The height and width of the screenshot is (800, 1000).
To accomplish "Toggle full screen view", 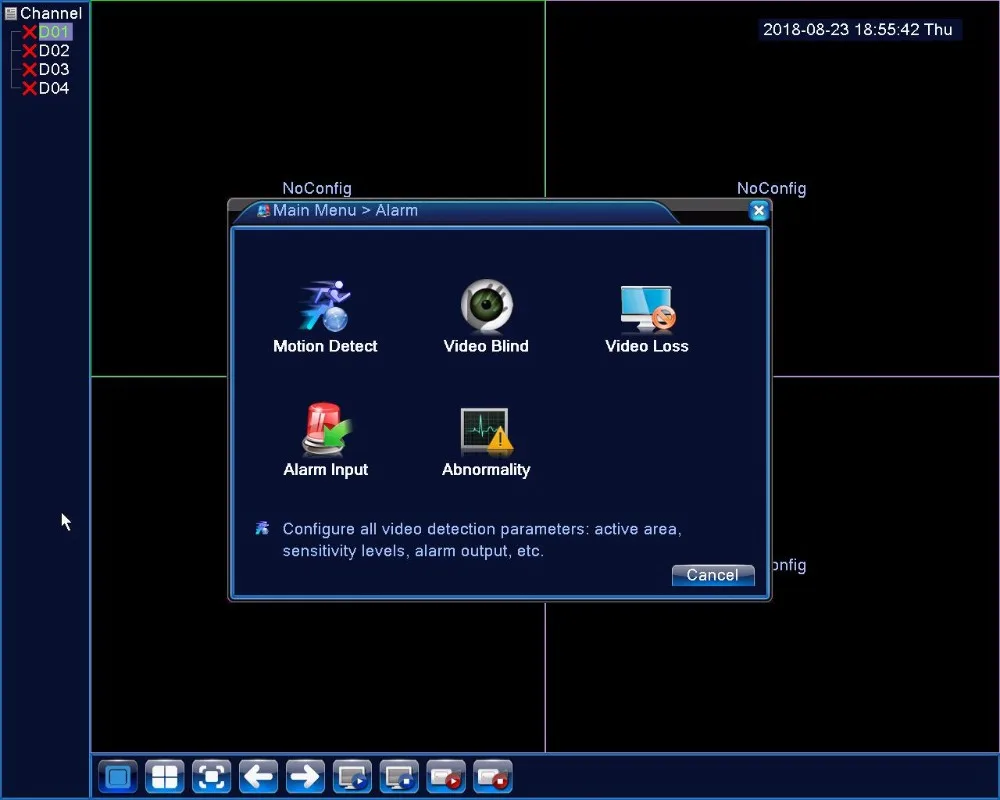I will point(211,776).
